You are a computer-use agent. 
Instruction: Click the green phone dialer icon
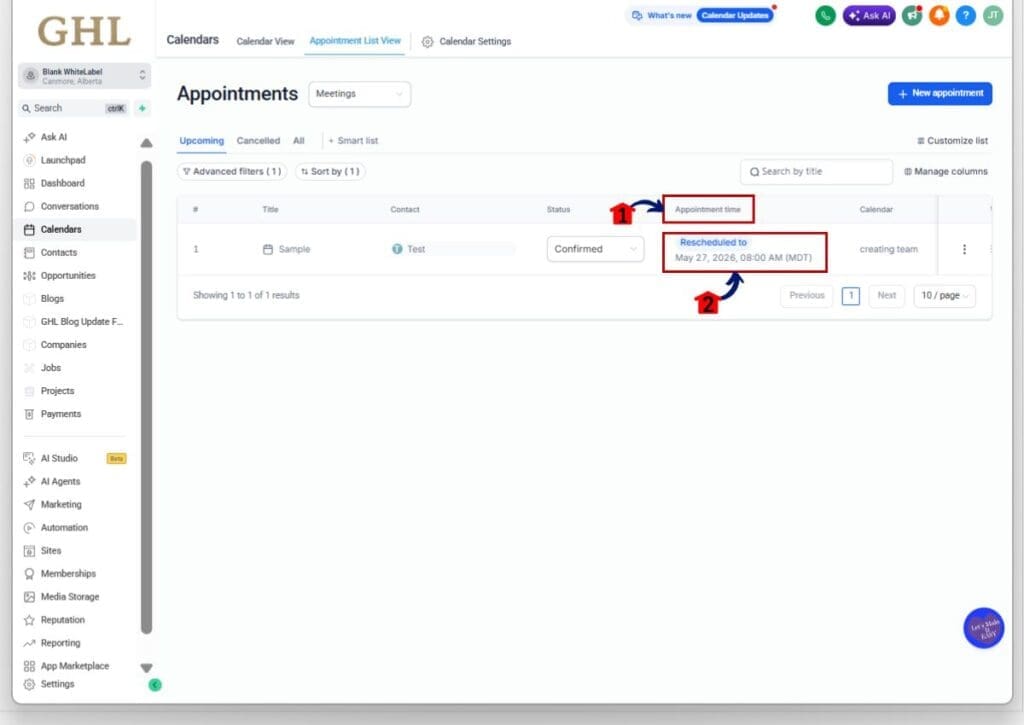(x=825, y=16)
